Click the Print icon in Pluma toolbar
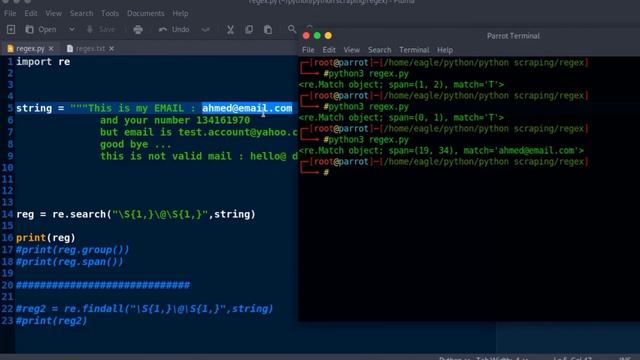This screenshot has width=640, height=360. click(138, 29)
